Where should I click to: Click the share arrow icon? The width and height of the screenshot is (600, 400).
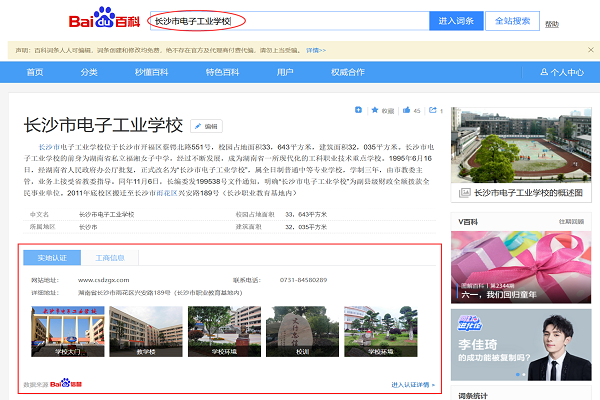point(431,110)
